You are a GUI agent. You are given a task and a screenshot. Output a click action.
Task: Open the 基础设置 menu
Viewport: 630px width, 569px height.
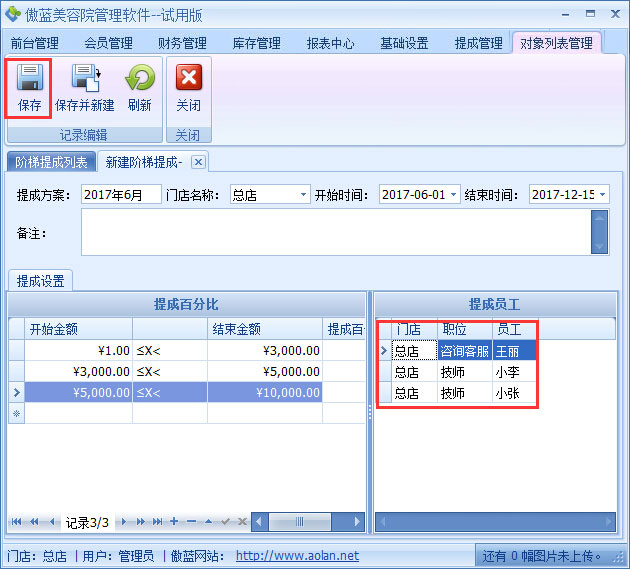(x=405, y=43)
